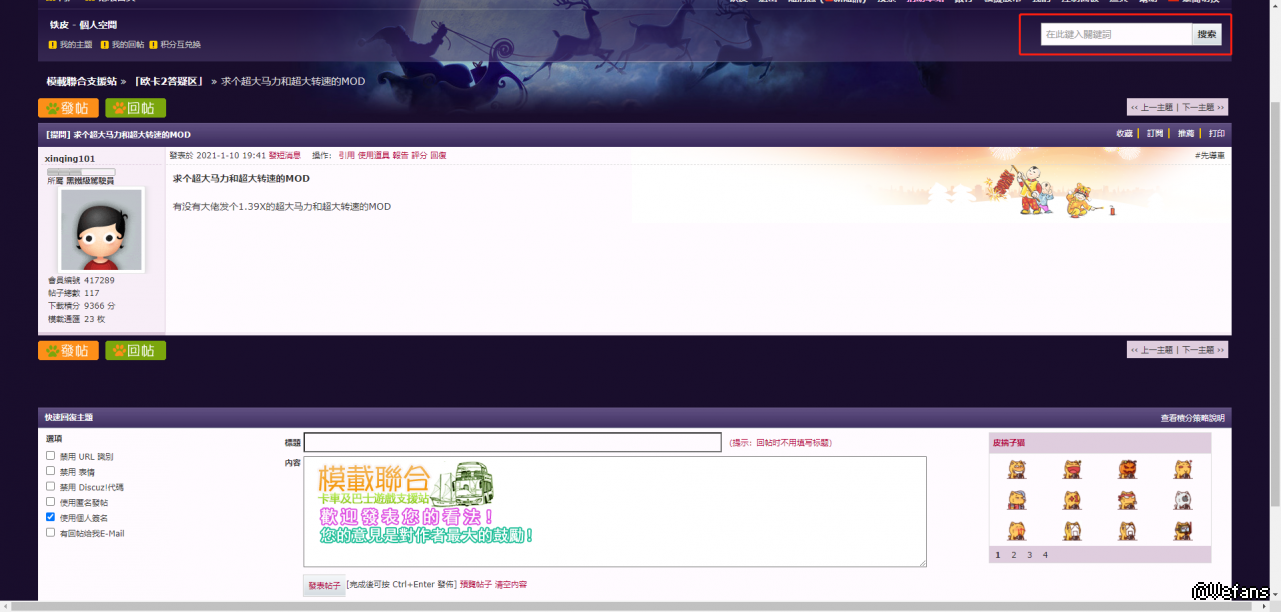Insert fourth emoticon in first row
This screenshot has height=612, width=1281.
point(1183,469)
